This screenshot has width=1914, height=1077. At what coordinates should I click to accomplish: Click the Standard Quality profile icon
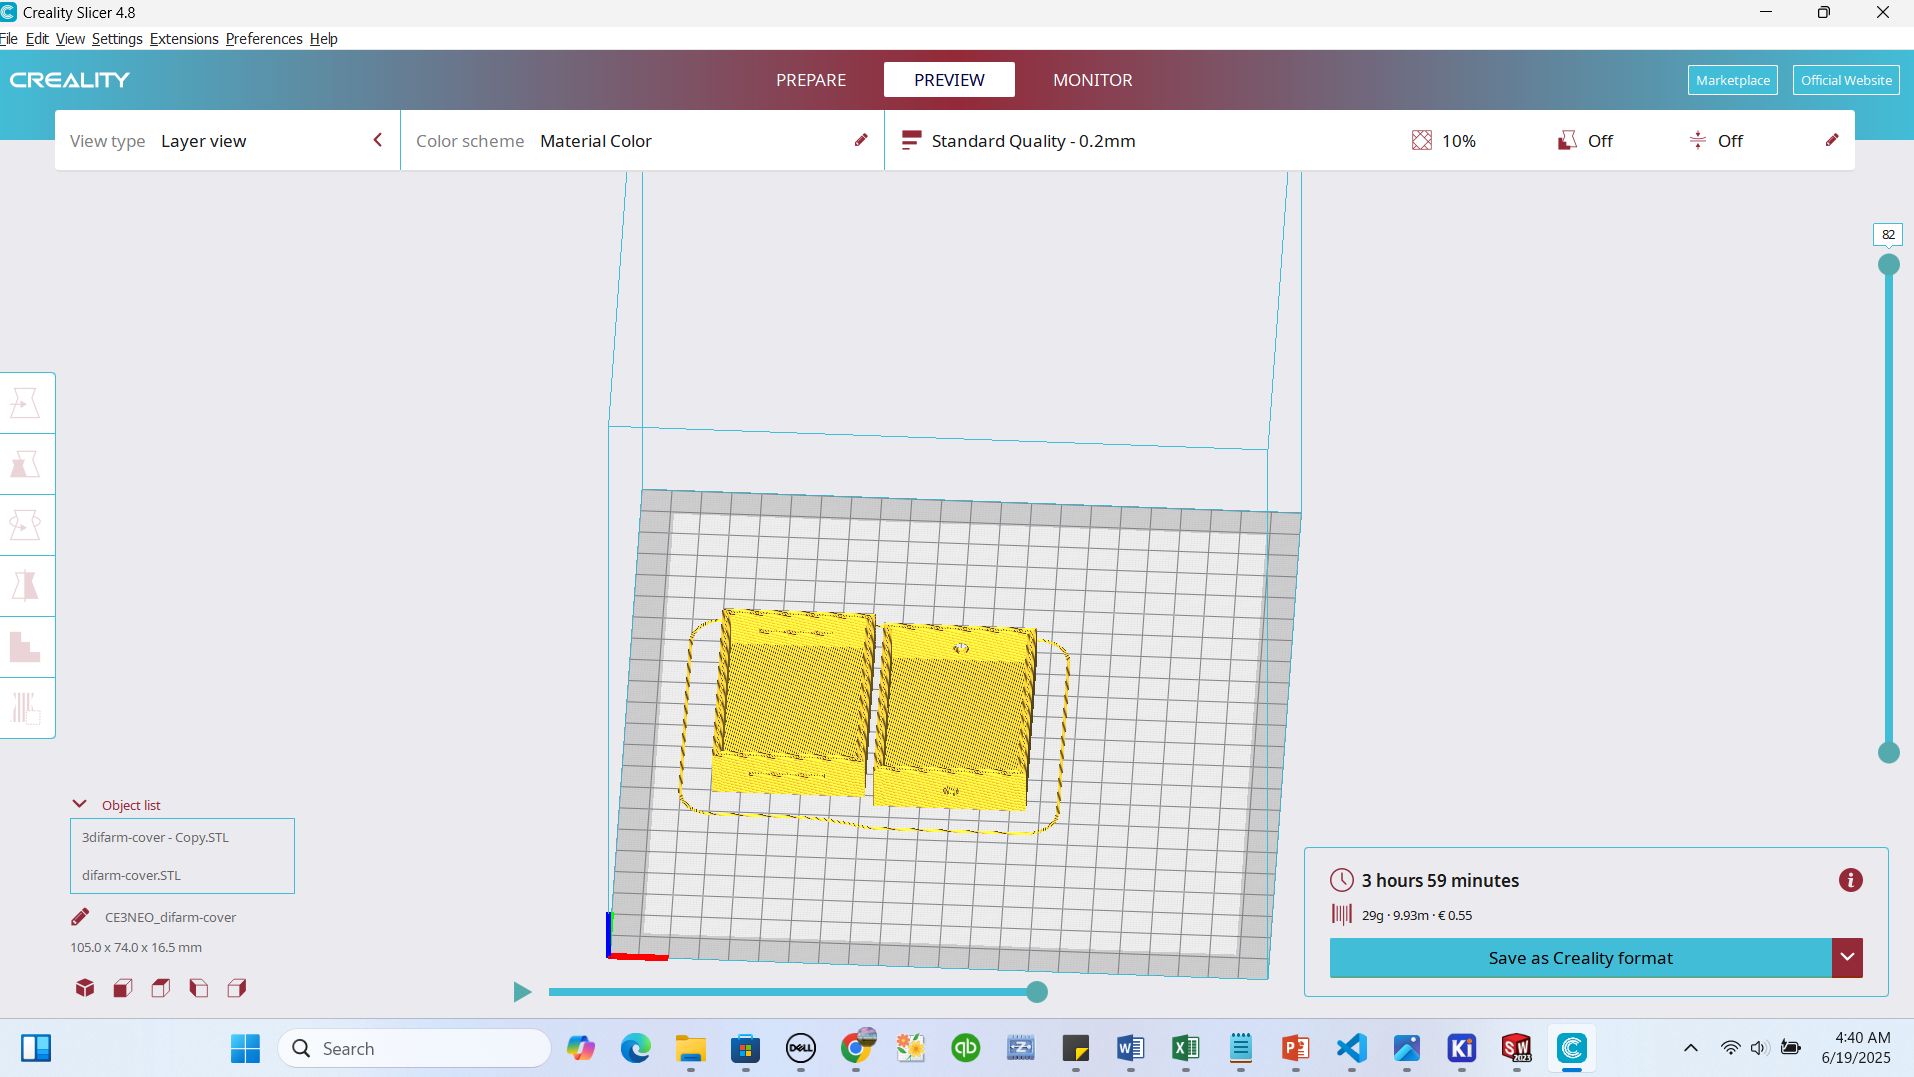911,141
